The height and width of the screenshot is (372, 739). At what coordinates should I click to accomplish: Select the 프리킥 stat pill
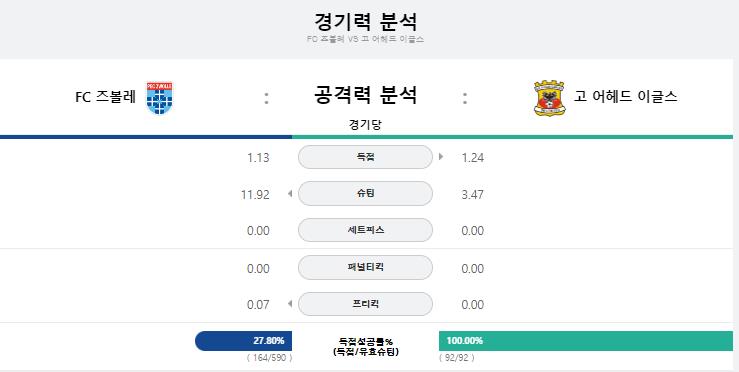(365, 304)
